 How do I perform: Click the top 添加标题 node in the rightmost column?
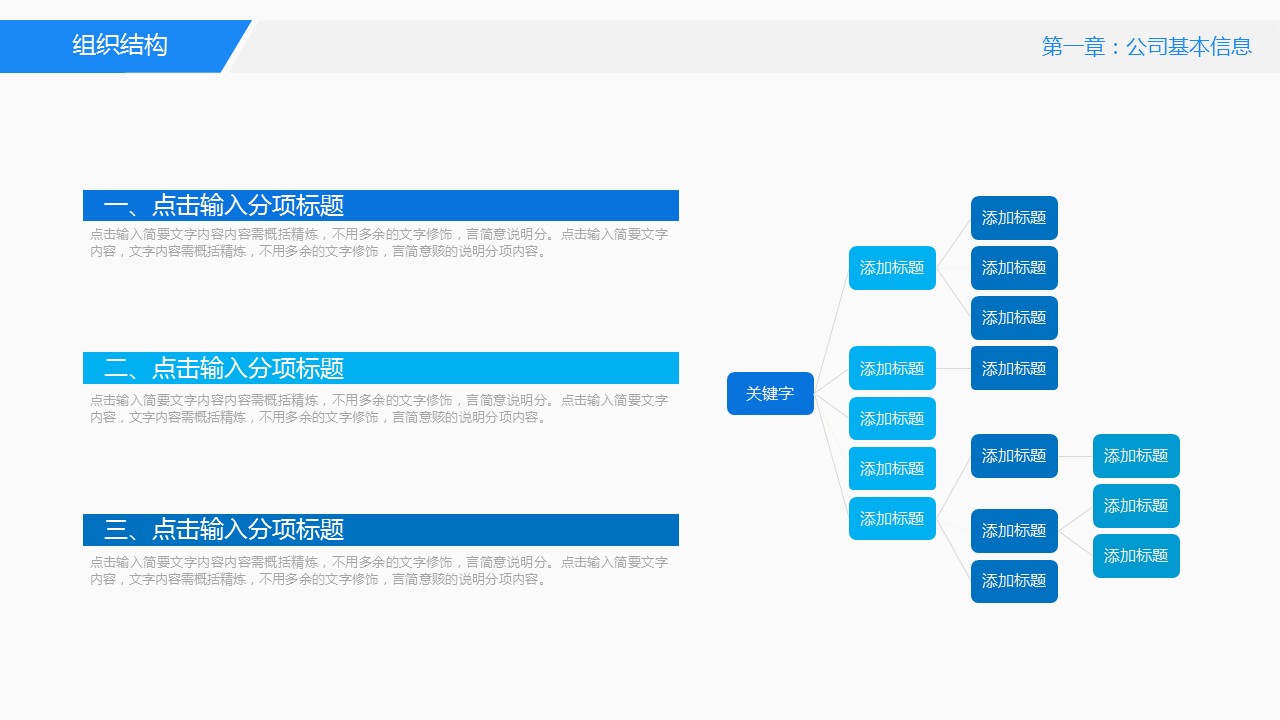1136,456
